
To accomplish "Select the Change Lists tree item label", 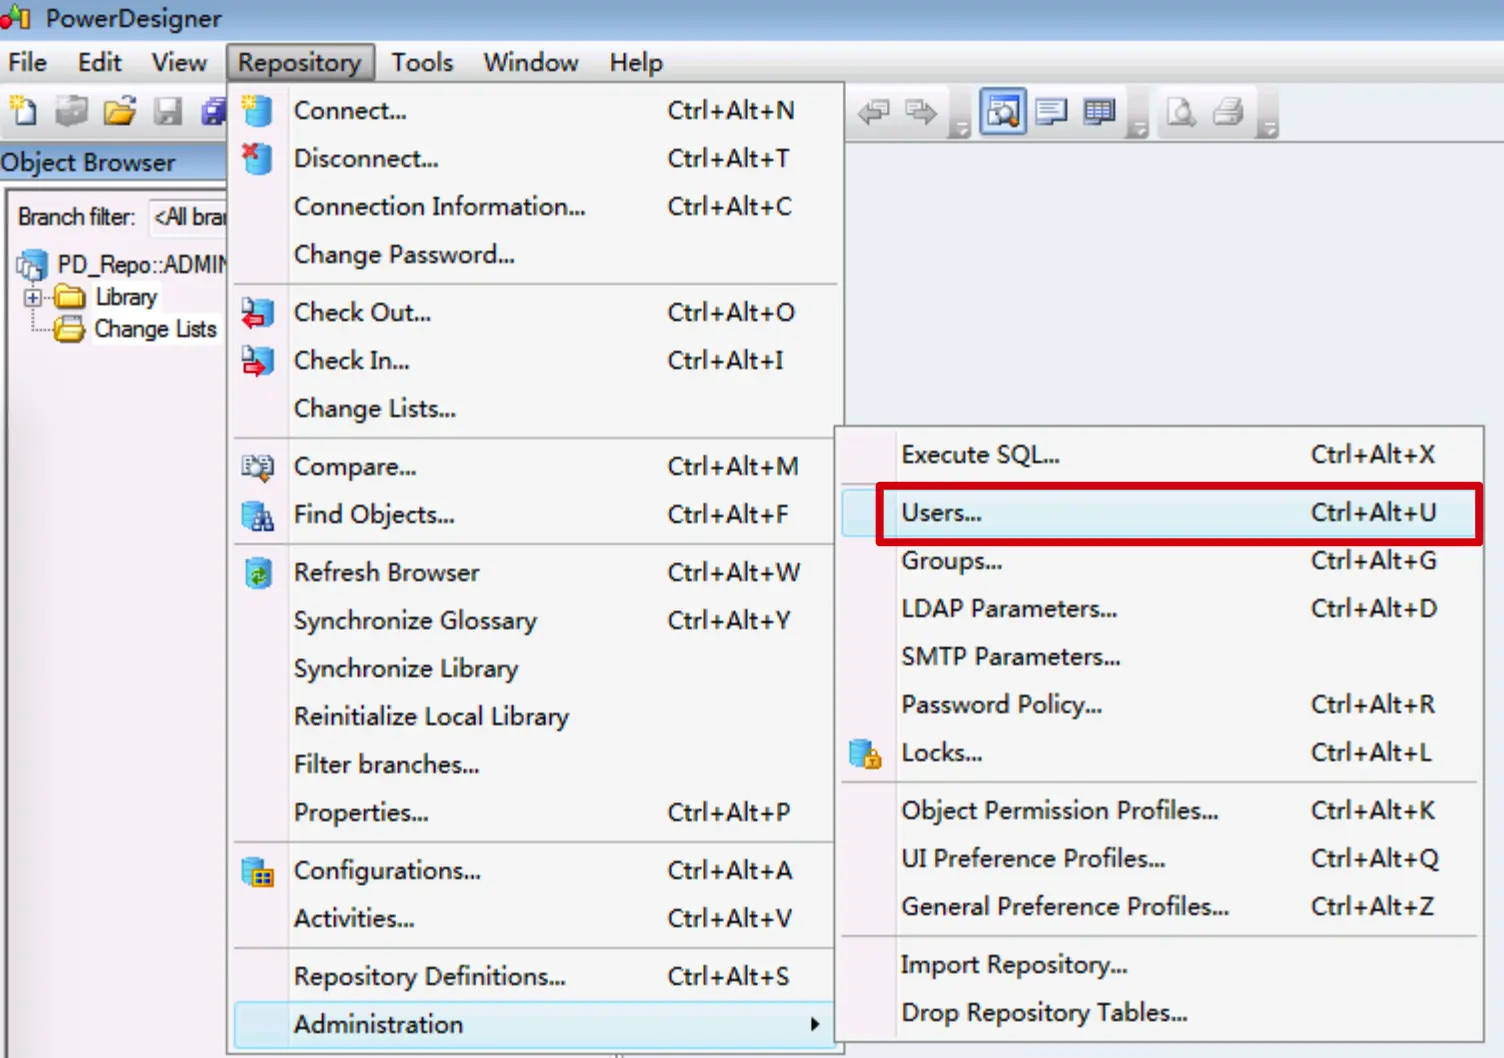I will point(155,329).
